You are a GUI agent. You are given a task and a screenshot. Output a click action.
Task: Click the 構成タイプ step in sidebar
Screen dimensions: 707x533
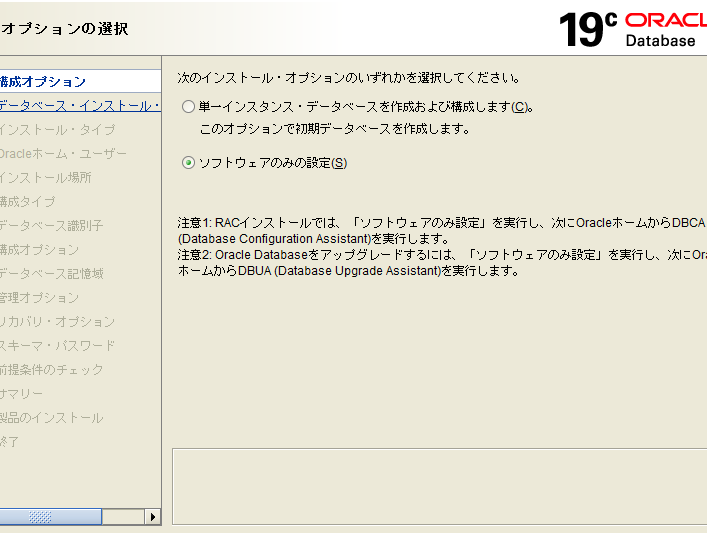pos(28,202)
